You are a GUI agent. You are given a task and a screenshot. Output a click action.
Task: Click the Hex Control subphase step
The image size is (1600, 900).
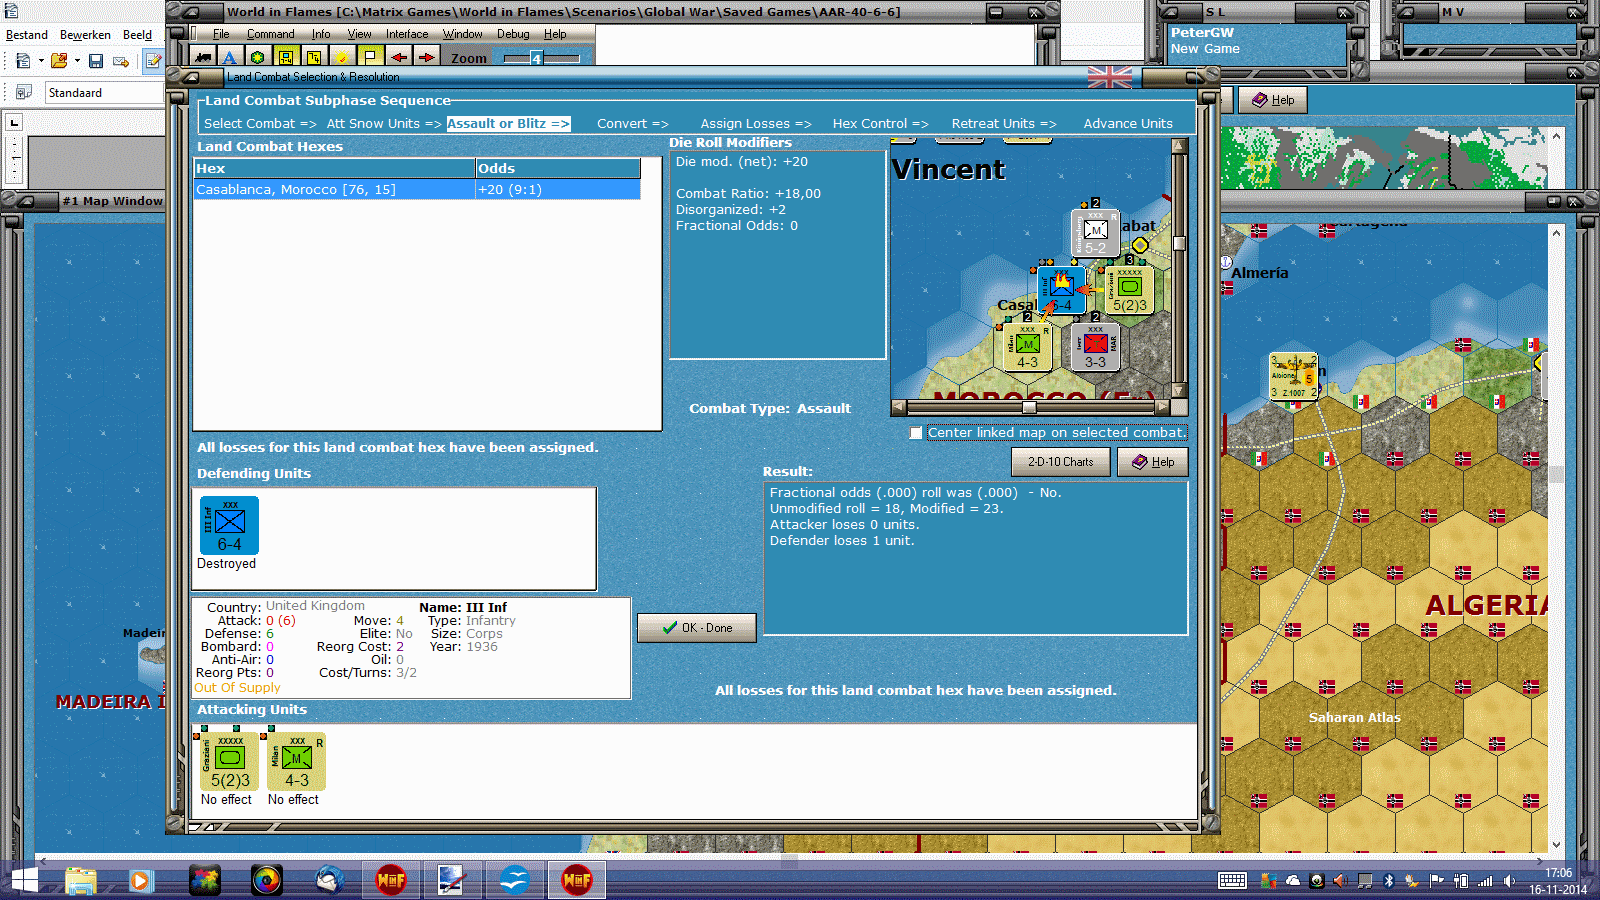point(881,124)
